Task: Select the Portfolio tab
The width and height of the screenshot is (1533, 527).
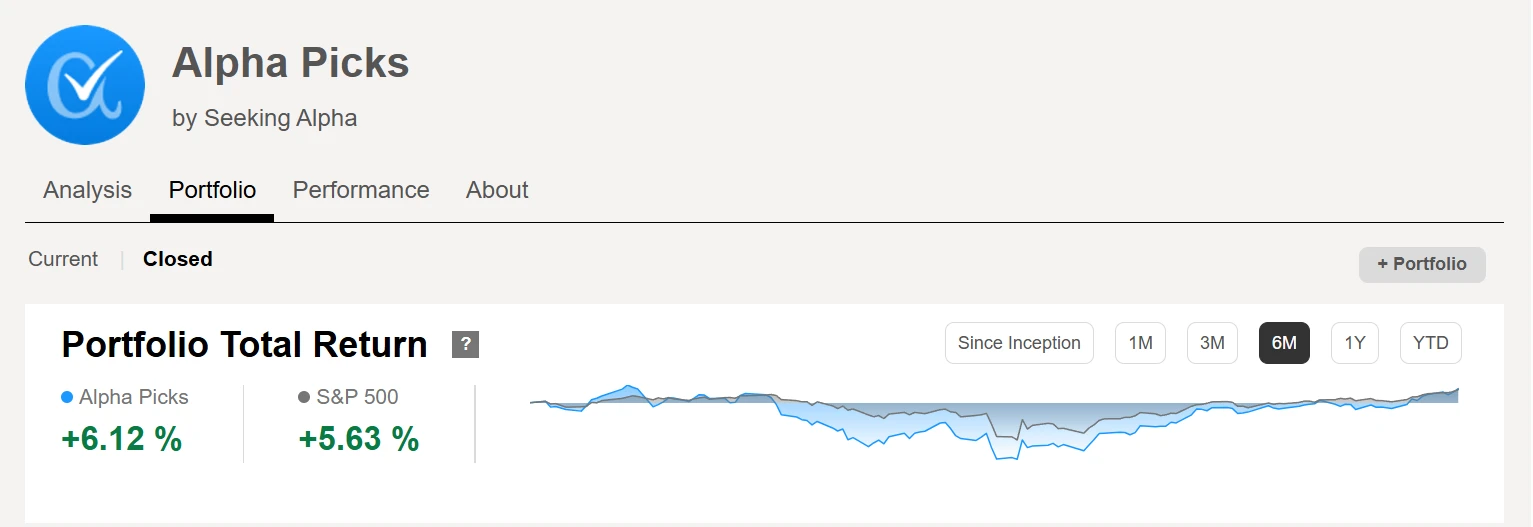Action: 212,190
